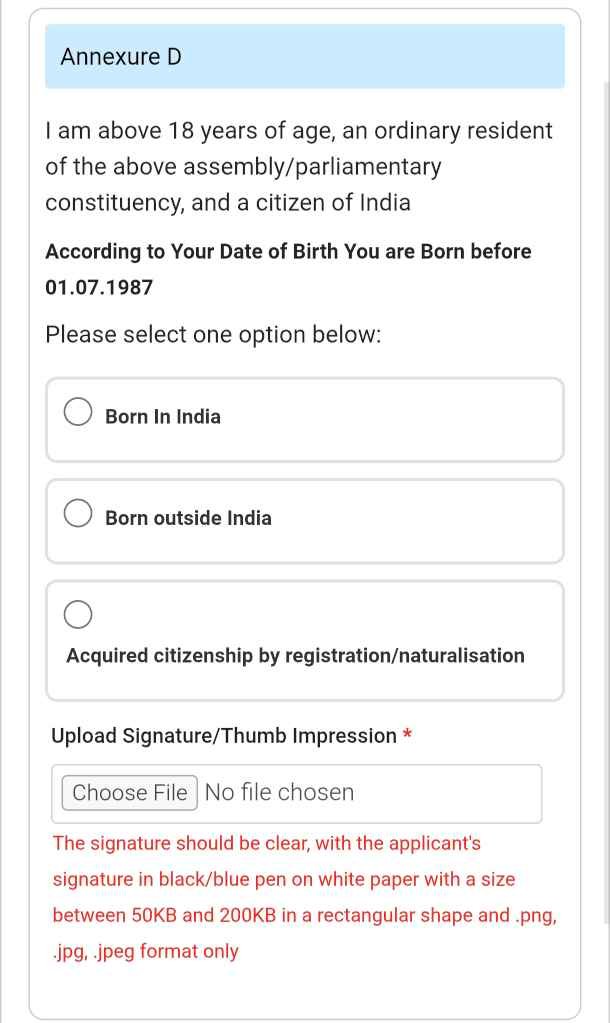This screenshot has width=610, height=1023.
Task: Select the Born In India radio button
Action: coord(79,412)
